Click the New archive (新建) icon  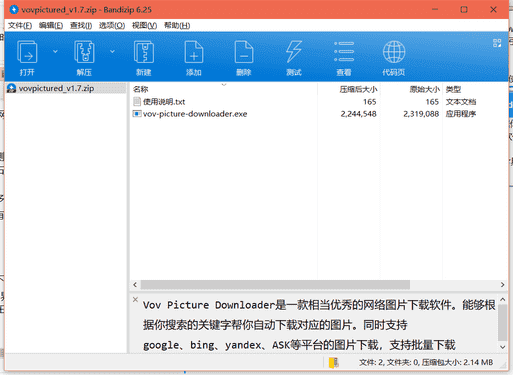(144, 52)
